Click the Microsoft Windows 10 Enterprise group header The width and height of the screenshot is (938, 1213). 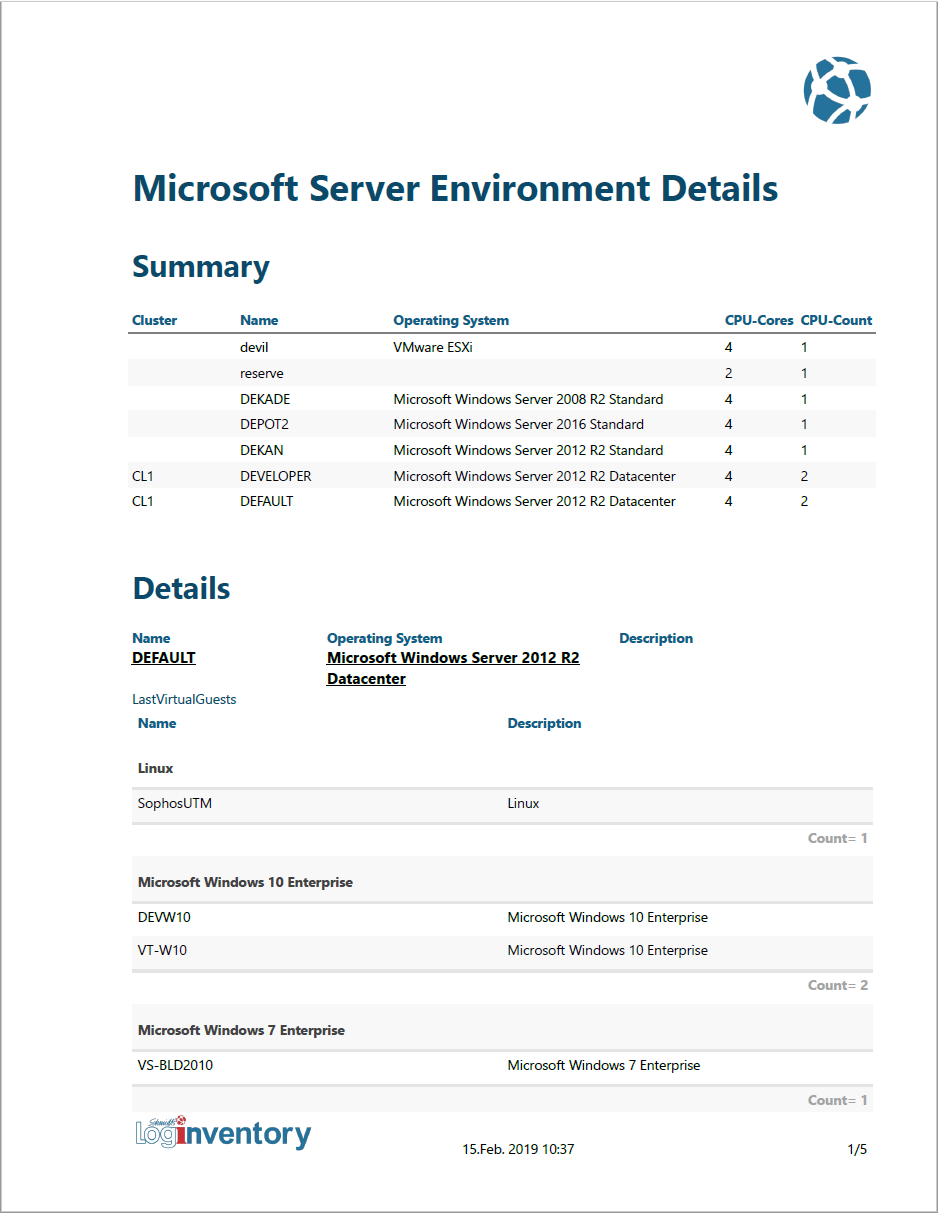coord(245,882)
